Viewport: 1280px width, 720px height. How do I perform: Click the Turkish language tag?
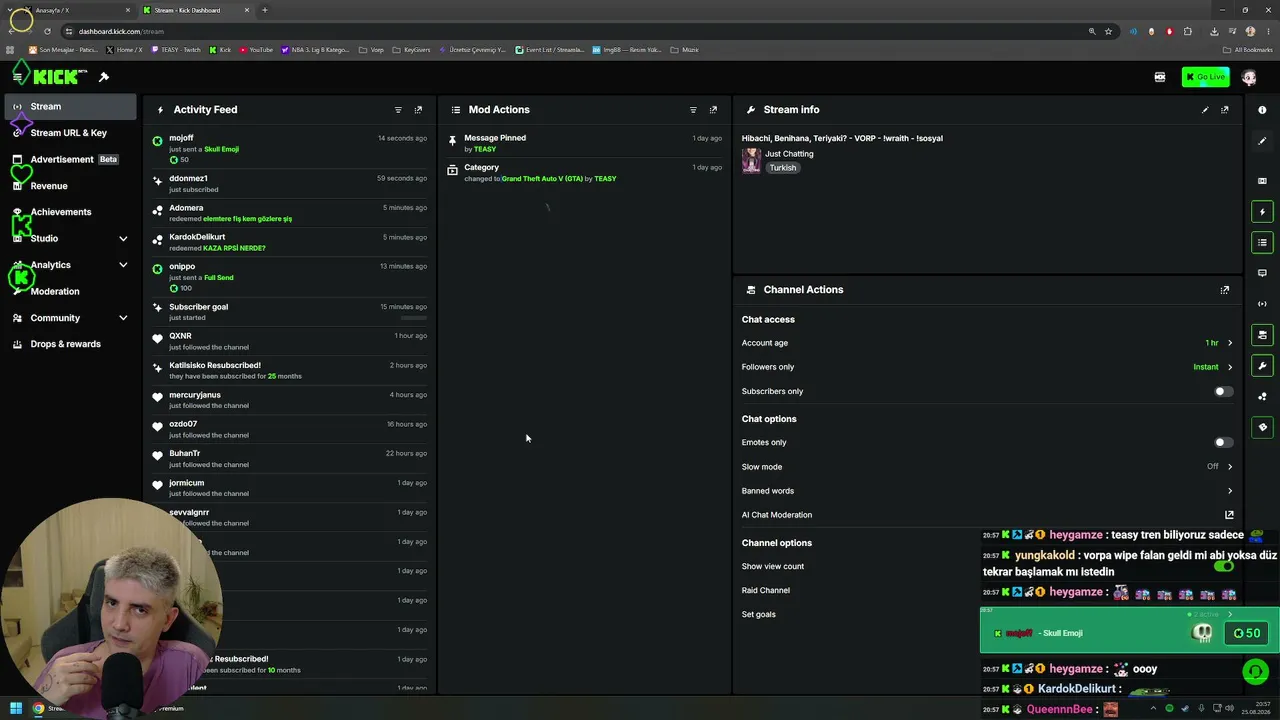pyautogui.click(x=783, y=168)
